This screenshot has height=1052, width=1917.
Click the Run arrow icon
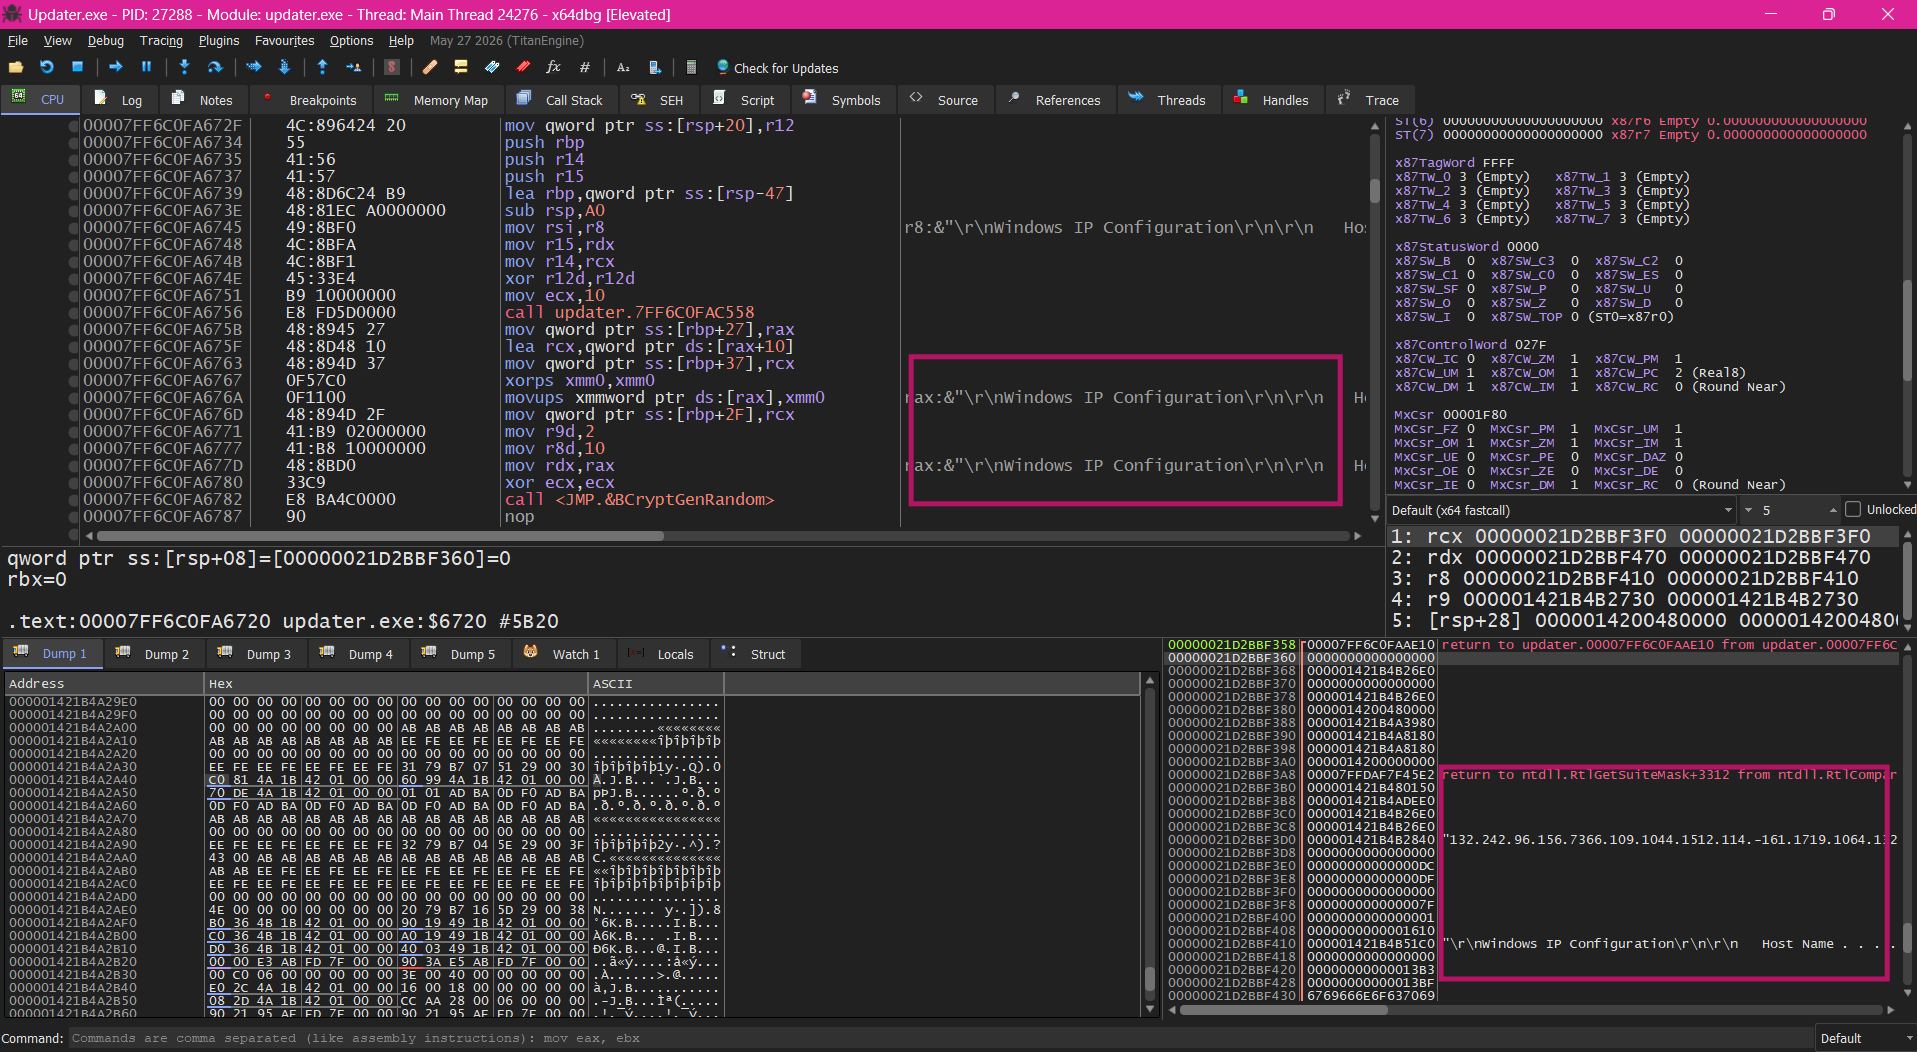pos(116,67)
